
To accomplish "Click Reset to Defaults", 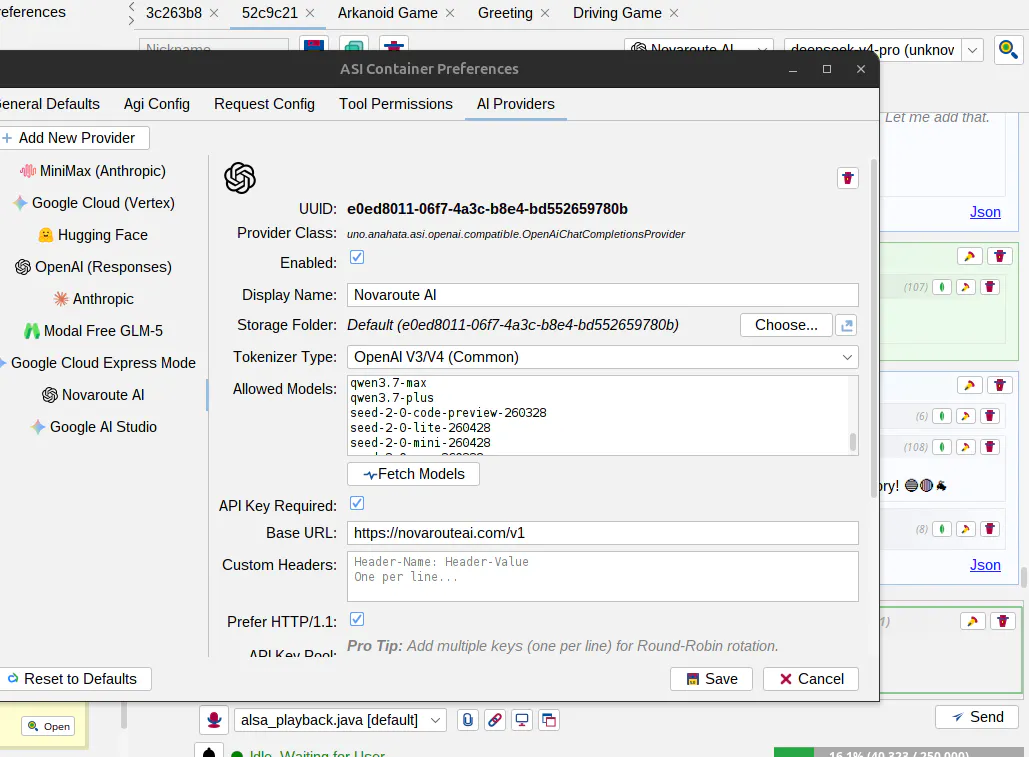I will pyautogui.click(x=74, y=679).
